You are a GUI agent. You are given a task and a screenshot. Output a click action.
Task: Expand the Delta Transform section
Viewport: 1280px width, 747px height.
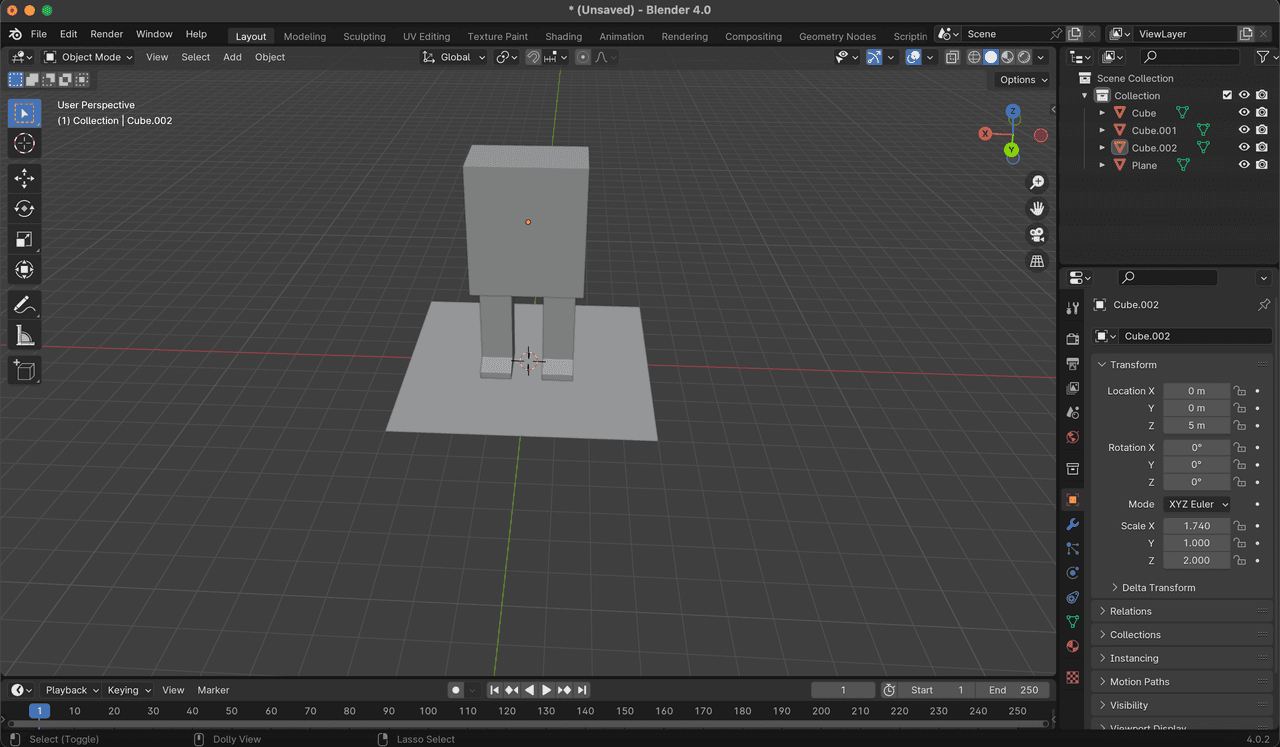coord(1157,587)
